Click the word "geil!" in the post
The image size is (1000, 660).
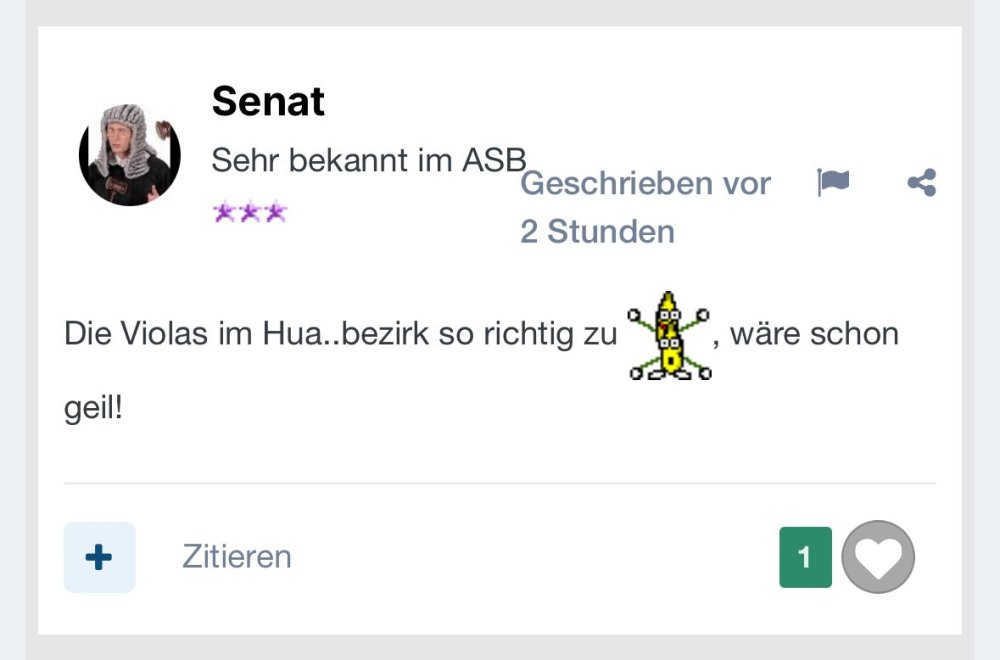coord(92,409)
